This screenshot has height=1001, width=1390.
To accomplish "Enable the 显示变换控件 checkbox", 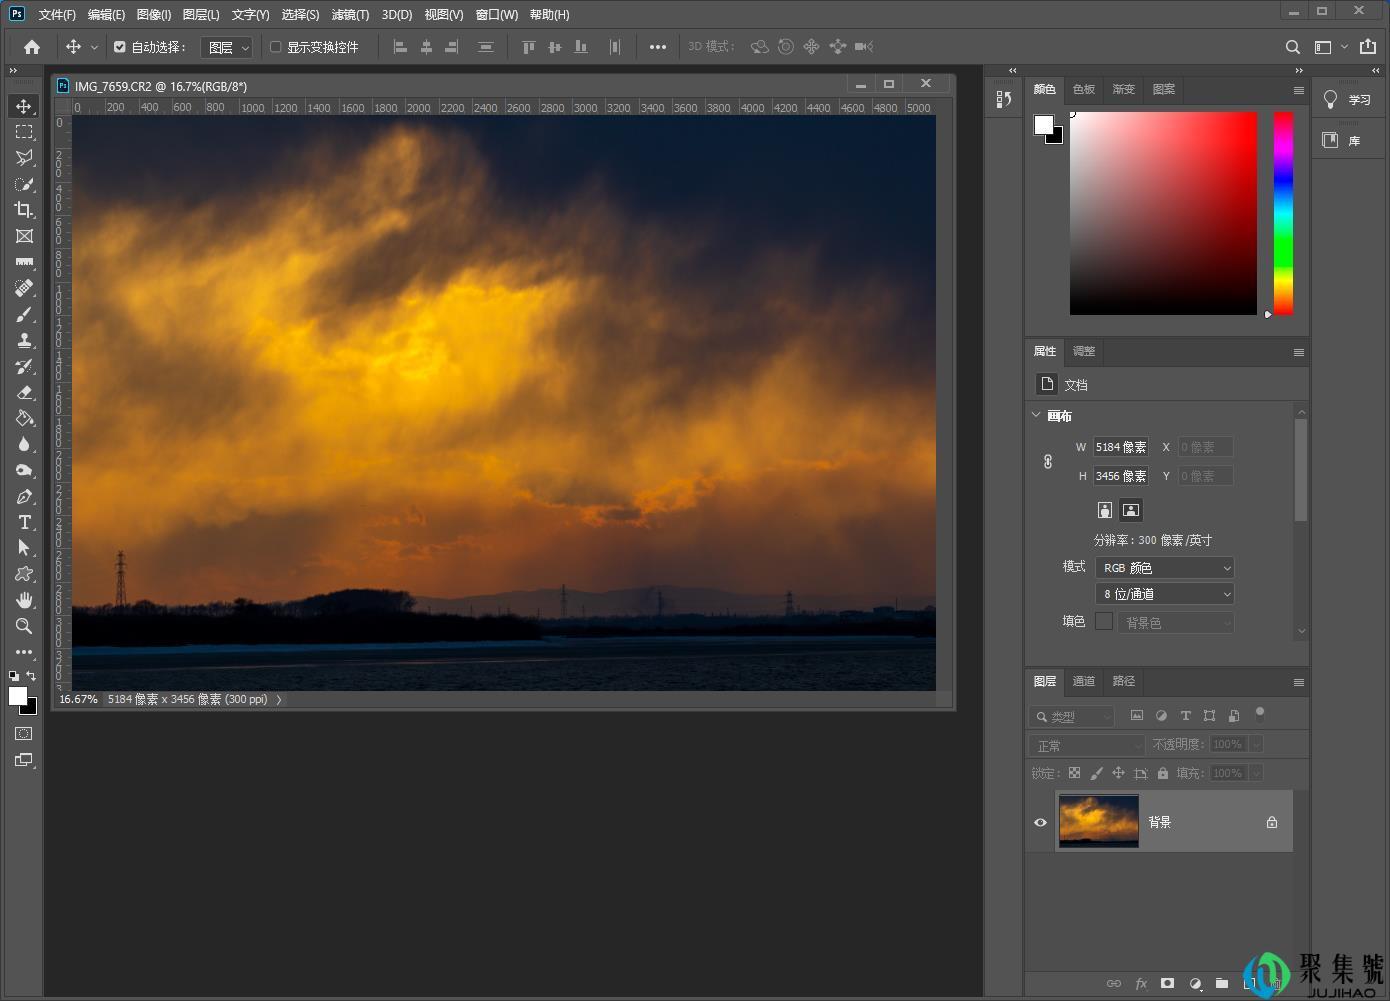I will [x=274, y=47].
